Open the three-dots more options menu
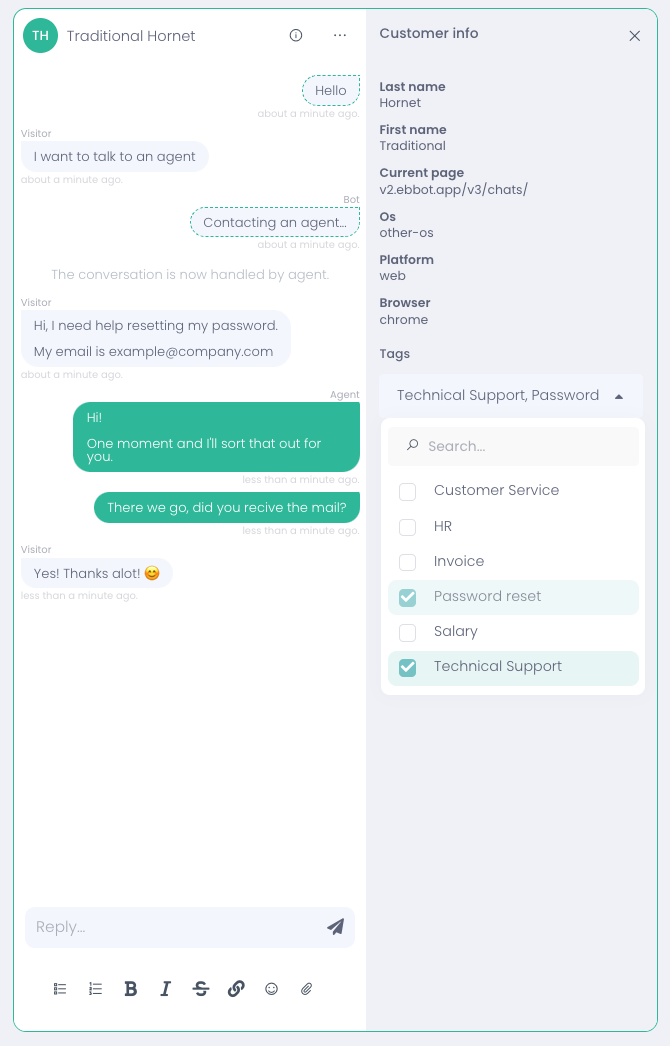Screen dimensions: 670x1046 [x=340, y=36]
